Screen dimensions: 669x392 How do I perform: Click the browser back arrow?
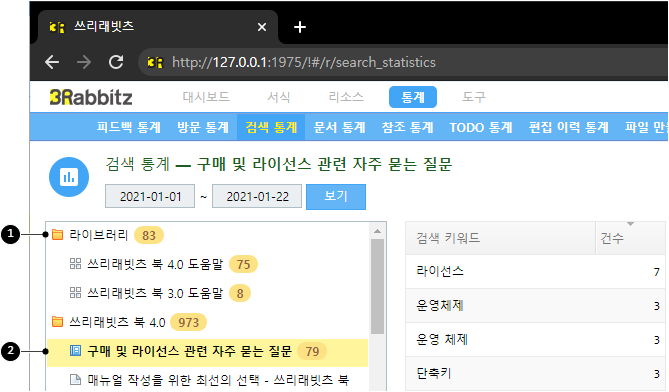[x=52, y=62]
